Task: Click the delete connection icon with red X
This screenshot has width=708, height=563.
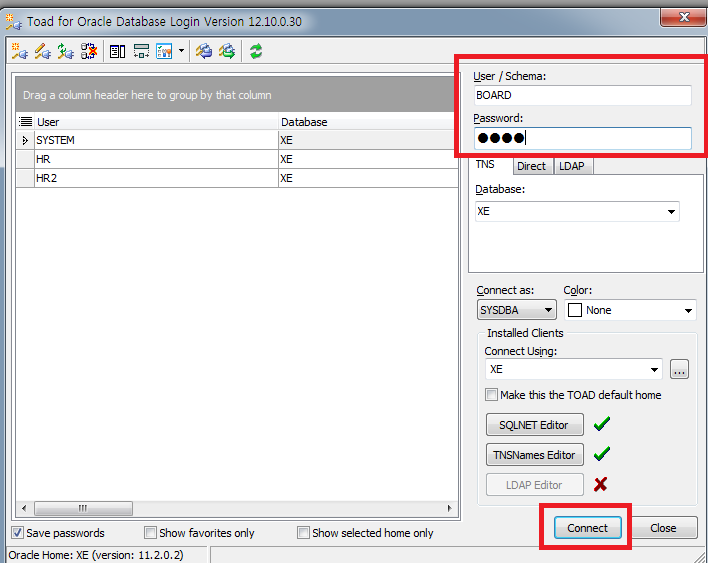Action: (89, 51)
